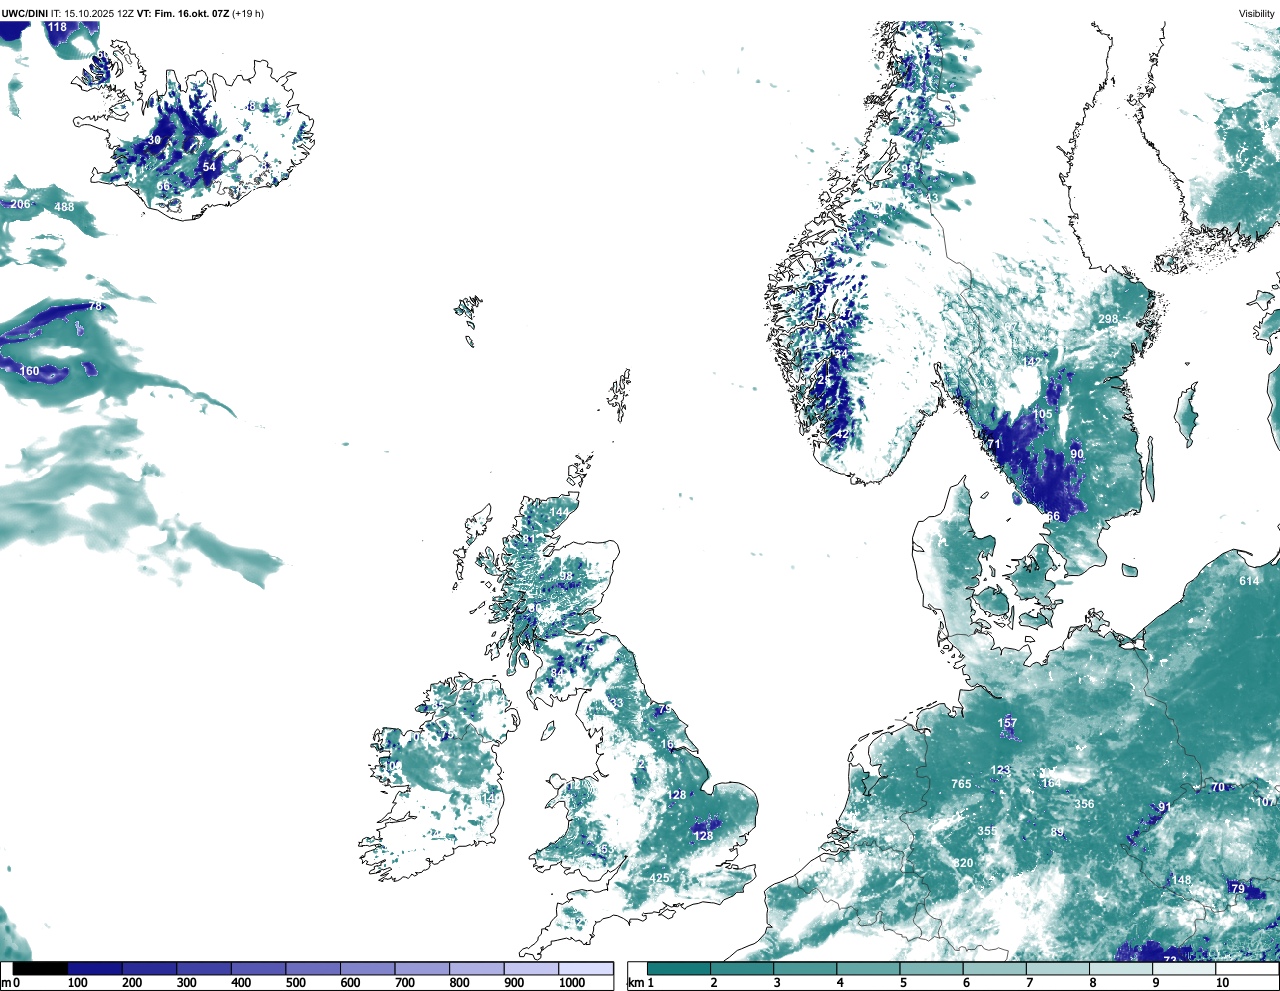Click the '614' value in Poland

pyautogui.click(x=1249, y=581)
